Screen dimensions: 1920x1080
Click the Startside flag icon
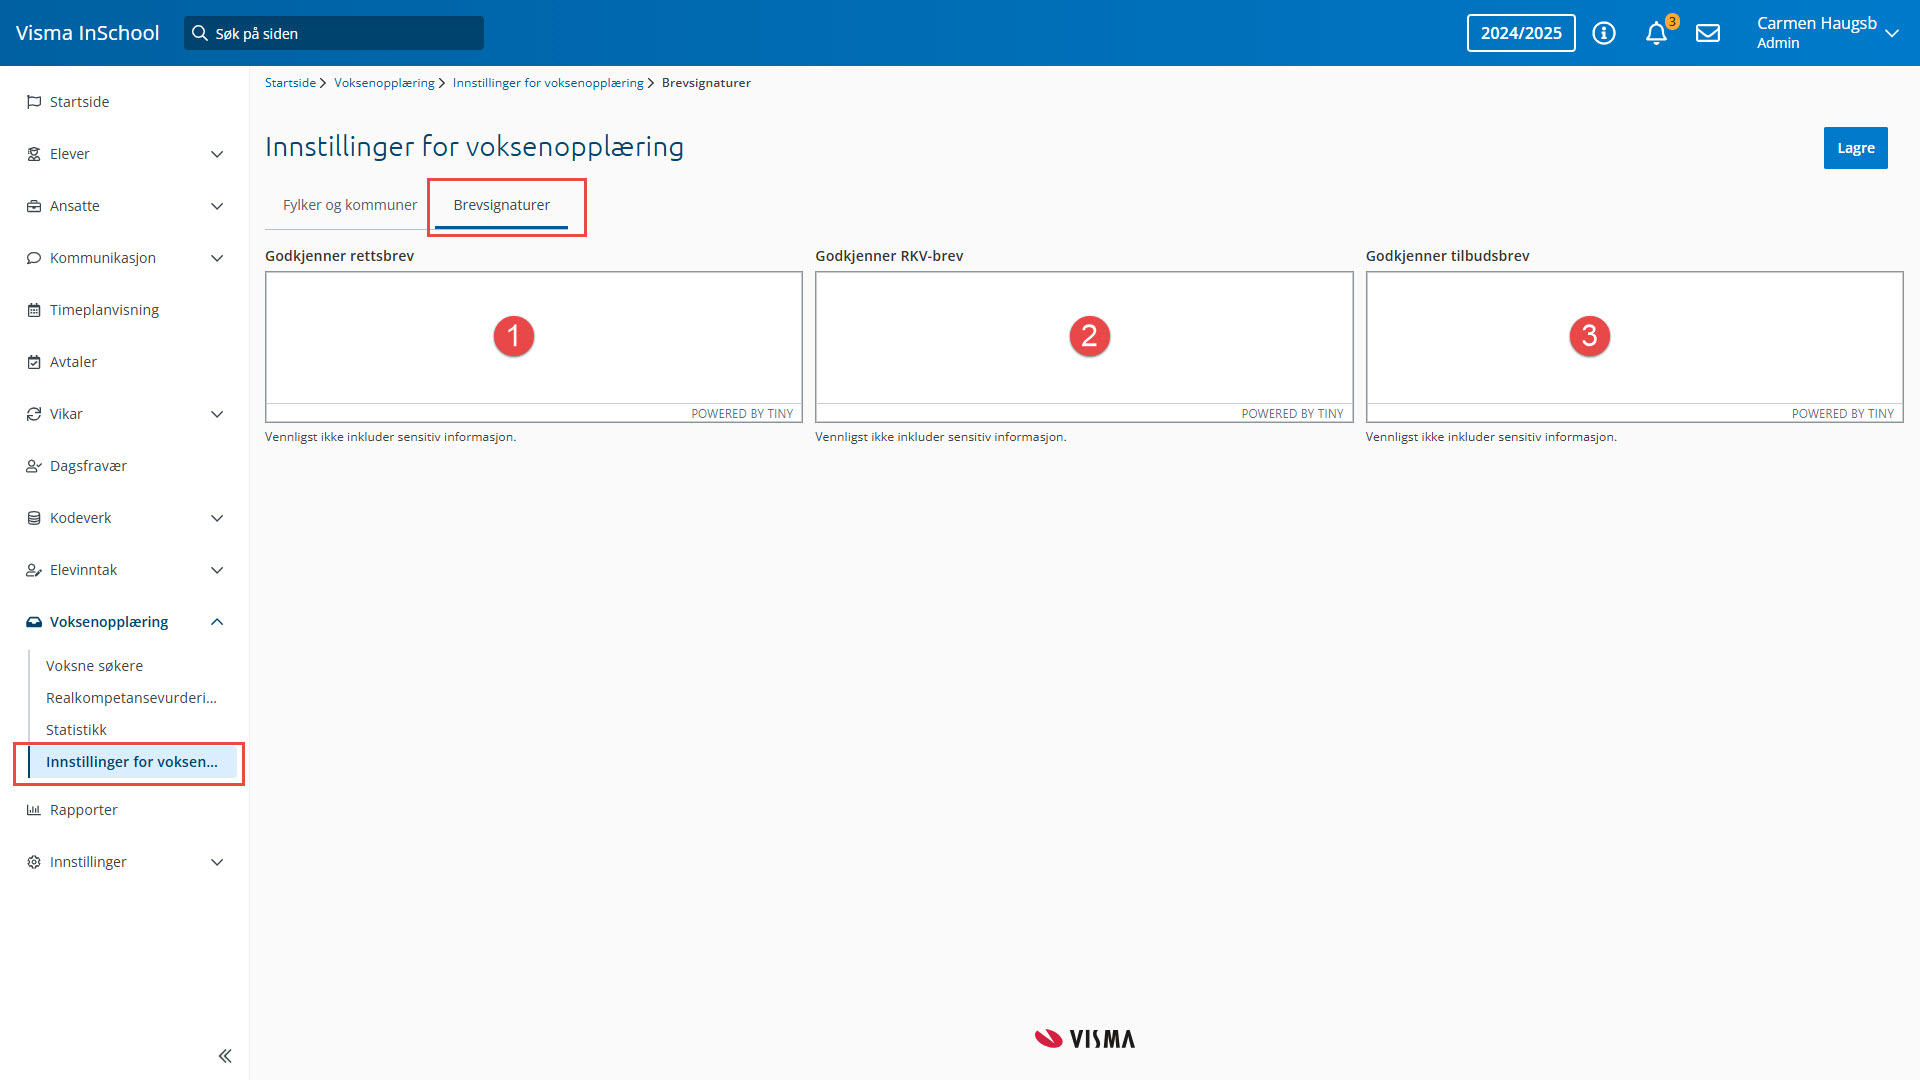(x=34, y=102)
